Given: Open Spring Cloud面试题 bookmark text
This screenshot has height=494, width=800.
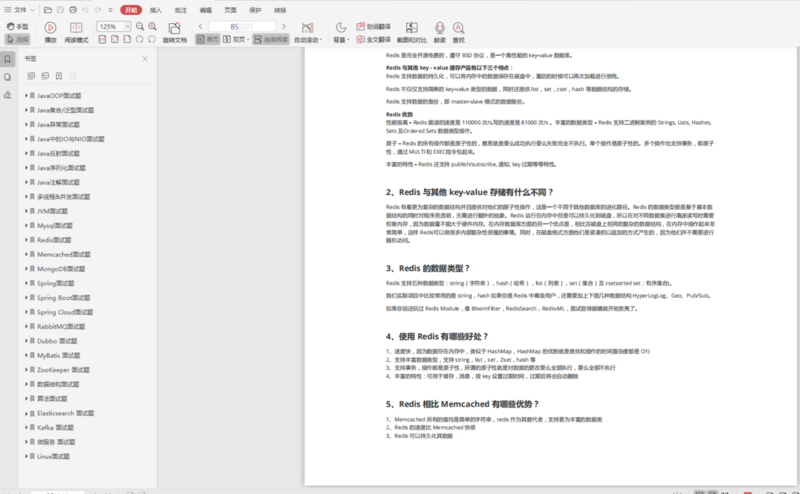Looking at the screenshot, I should pos(65,312).
